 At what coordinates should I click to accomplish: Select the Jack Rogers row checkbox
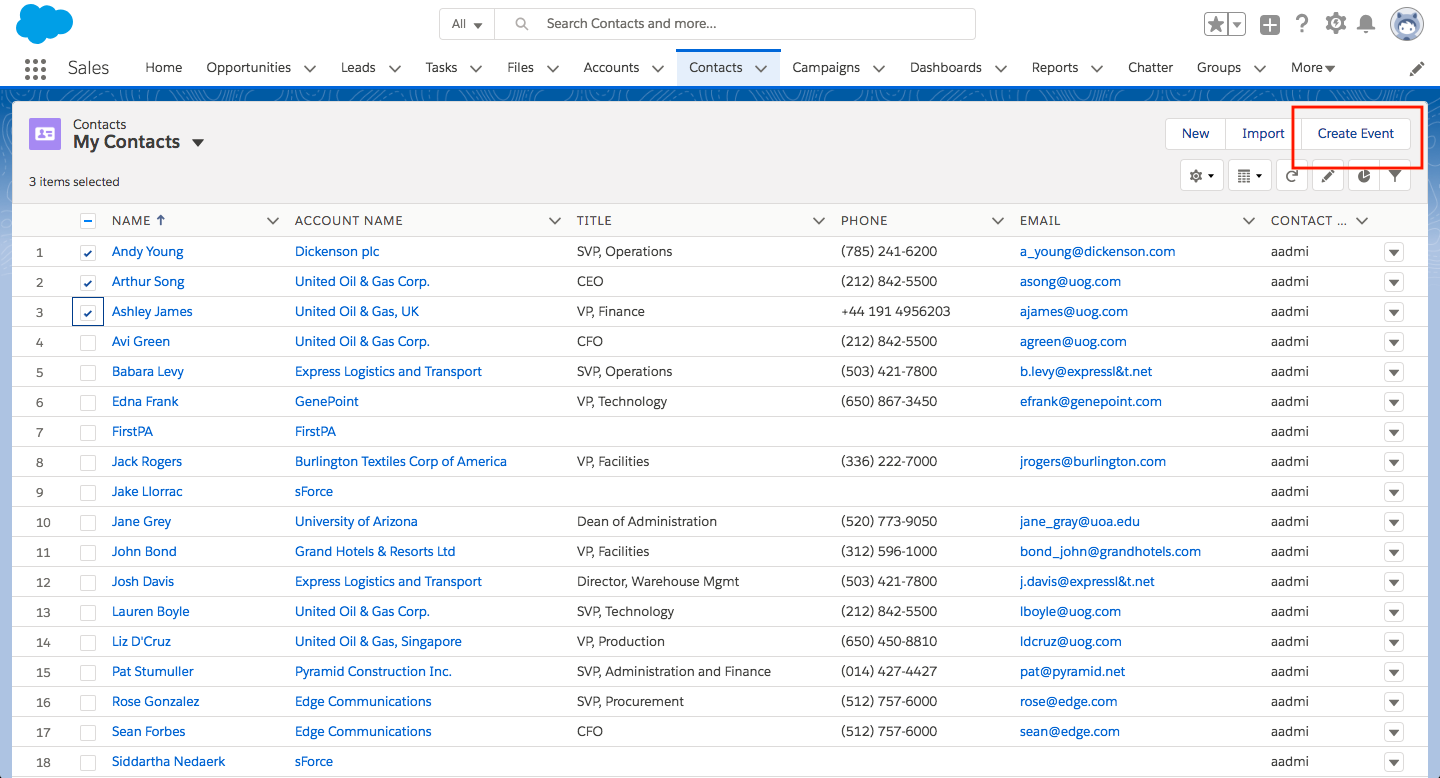click(x=88, y=462)
